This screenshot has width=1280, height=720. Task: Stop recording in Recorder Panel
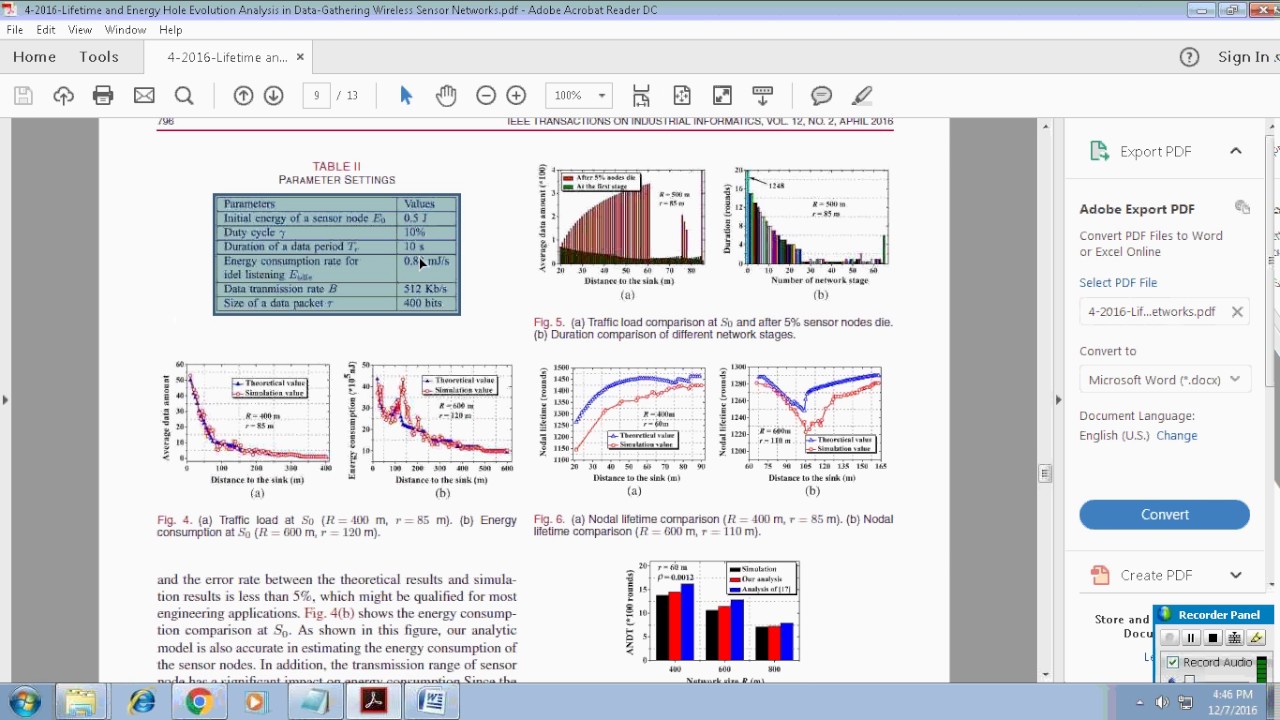tap(1213, 638)
